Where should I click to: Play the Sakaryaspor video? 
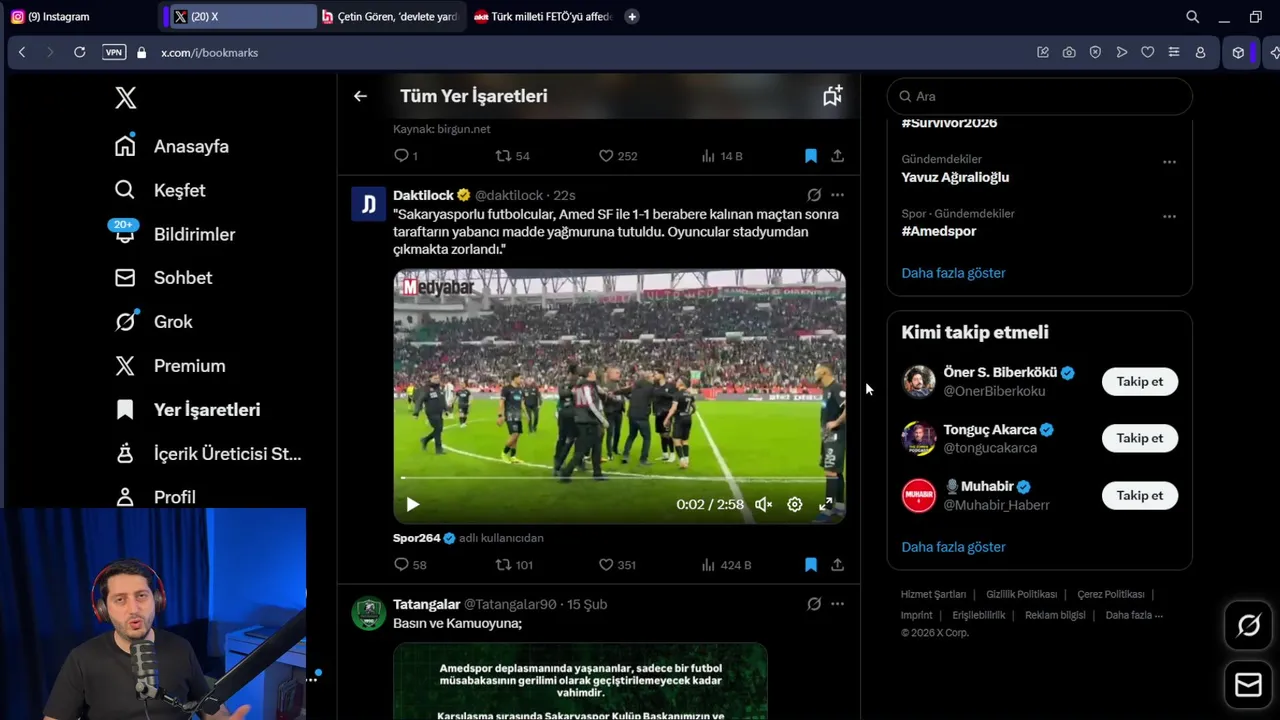[x=412, y=505]
